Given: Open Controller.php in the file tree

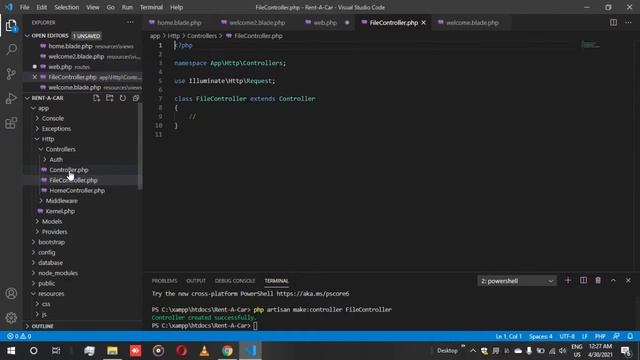Looking at the screenshot, I should (69, 170).
